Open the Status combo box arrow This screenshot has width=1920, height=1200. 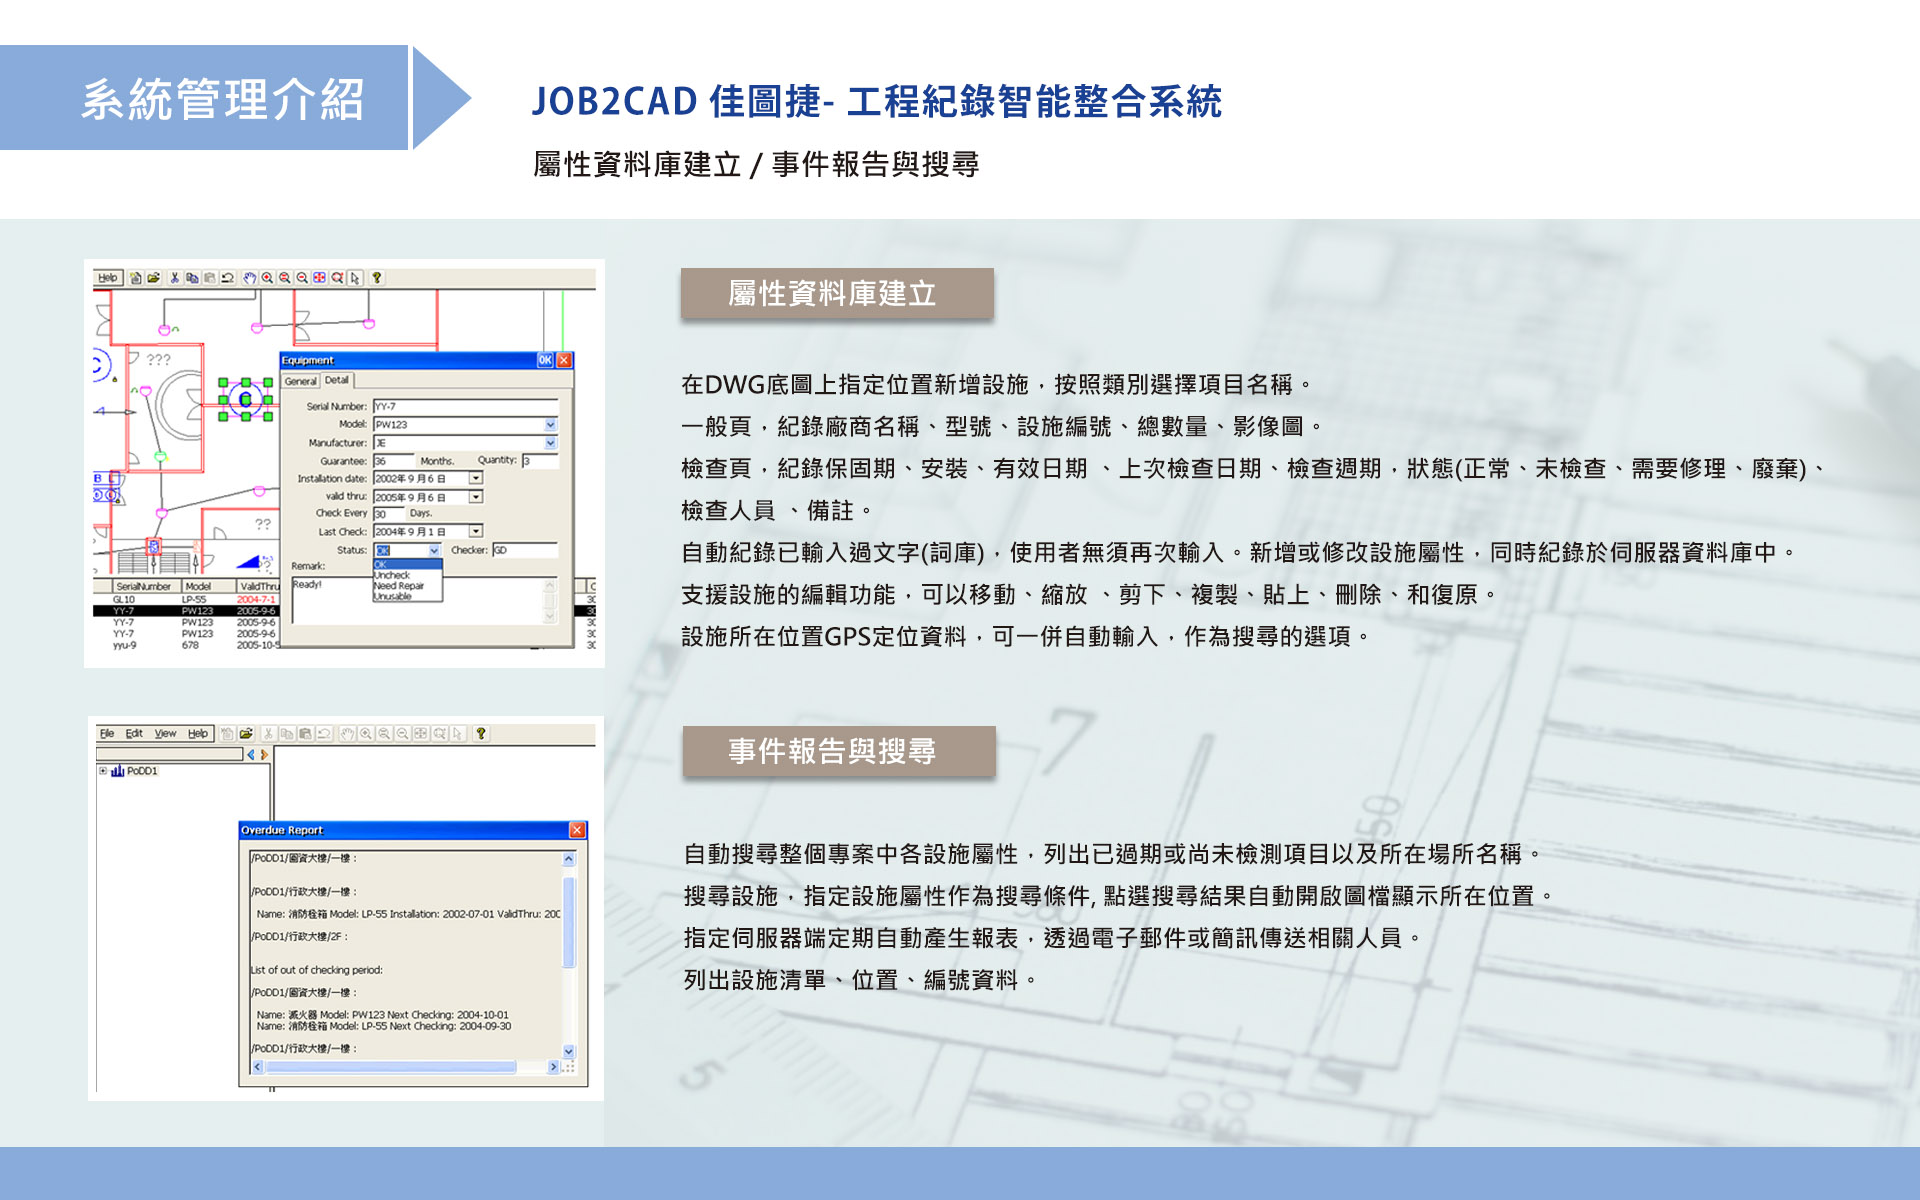434,550
